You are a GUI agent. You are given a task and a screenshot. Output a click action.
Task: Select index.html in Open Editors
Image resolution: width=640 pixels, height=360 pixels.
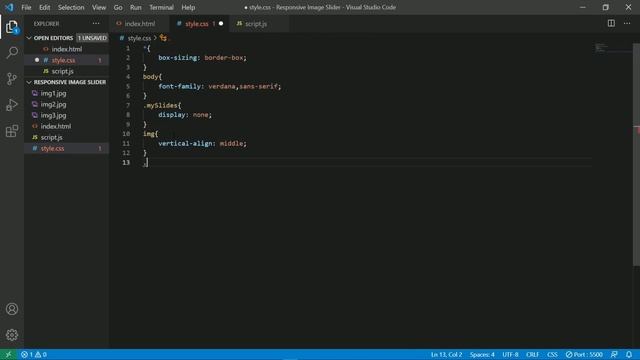pos(67,49)
